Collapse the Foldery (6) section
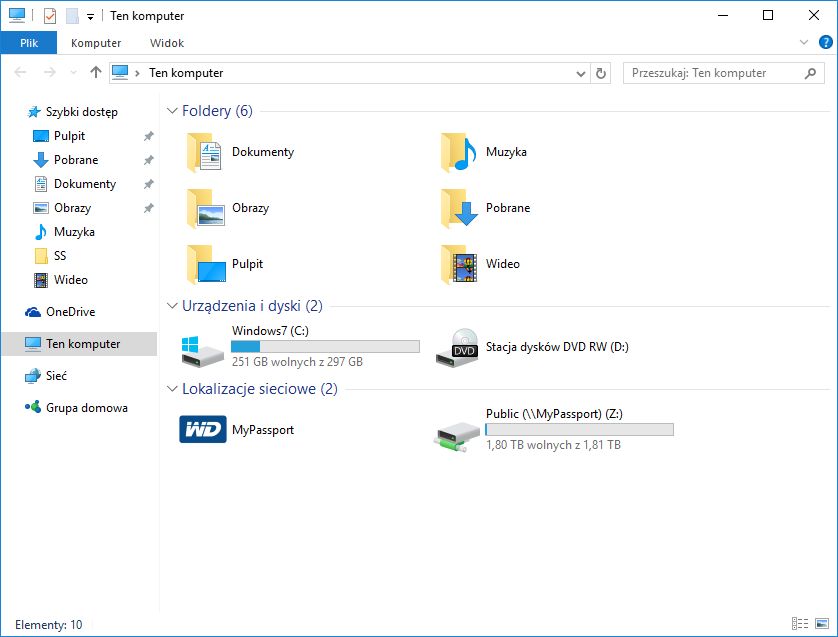The height and width of the screenshot is (637, 838). [x=172, y=111]
